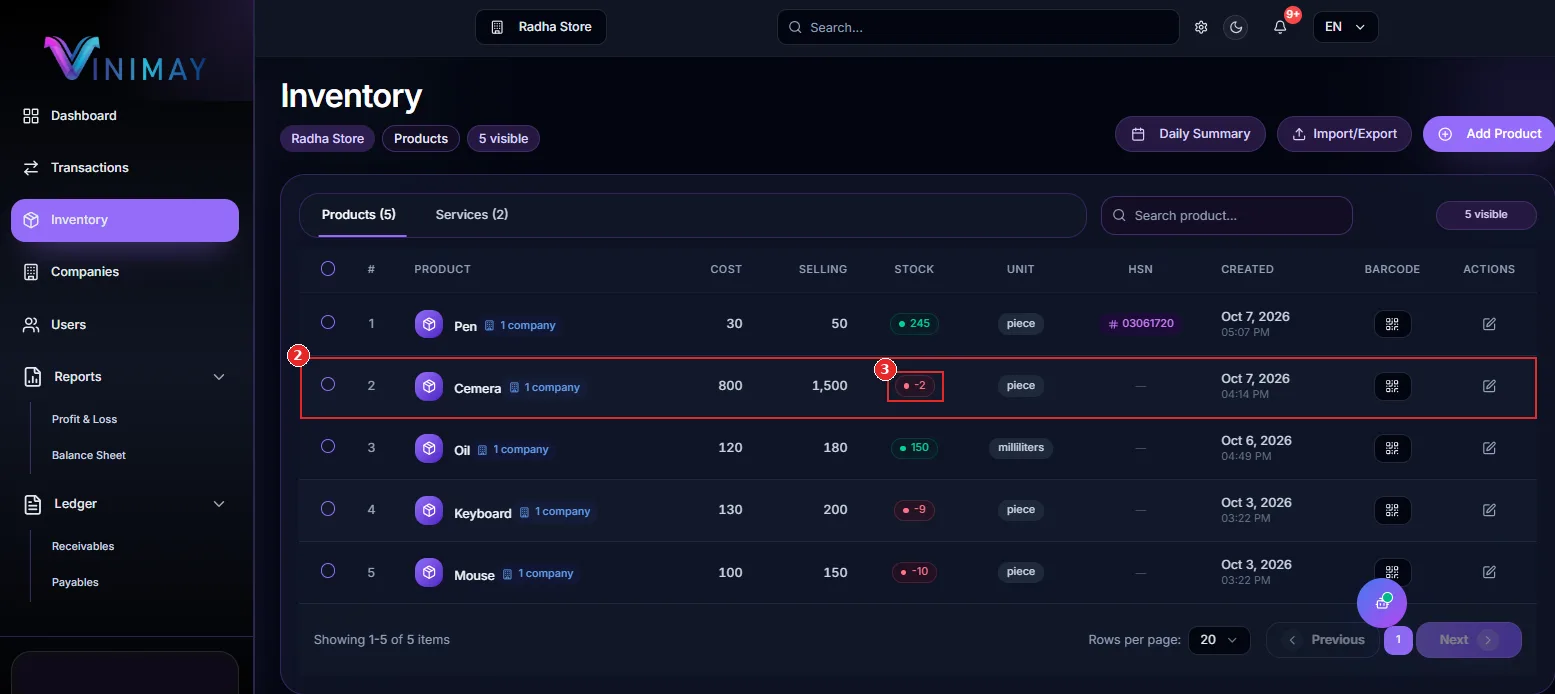Click the Keyboard product cube icon

(x=429, y=511)
